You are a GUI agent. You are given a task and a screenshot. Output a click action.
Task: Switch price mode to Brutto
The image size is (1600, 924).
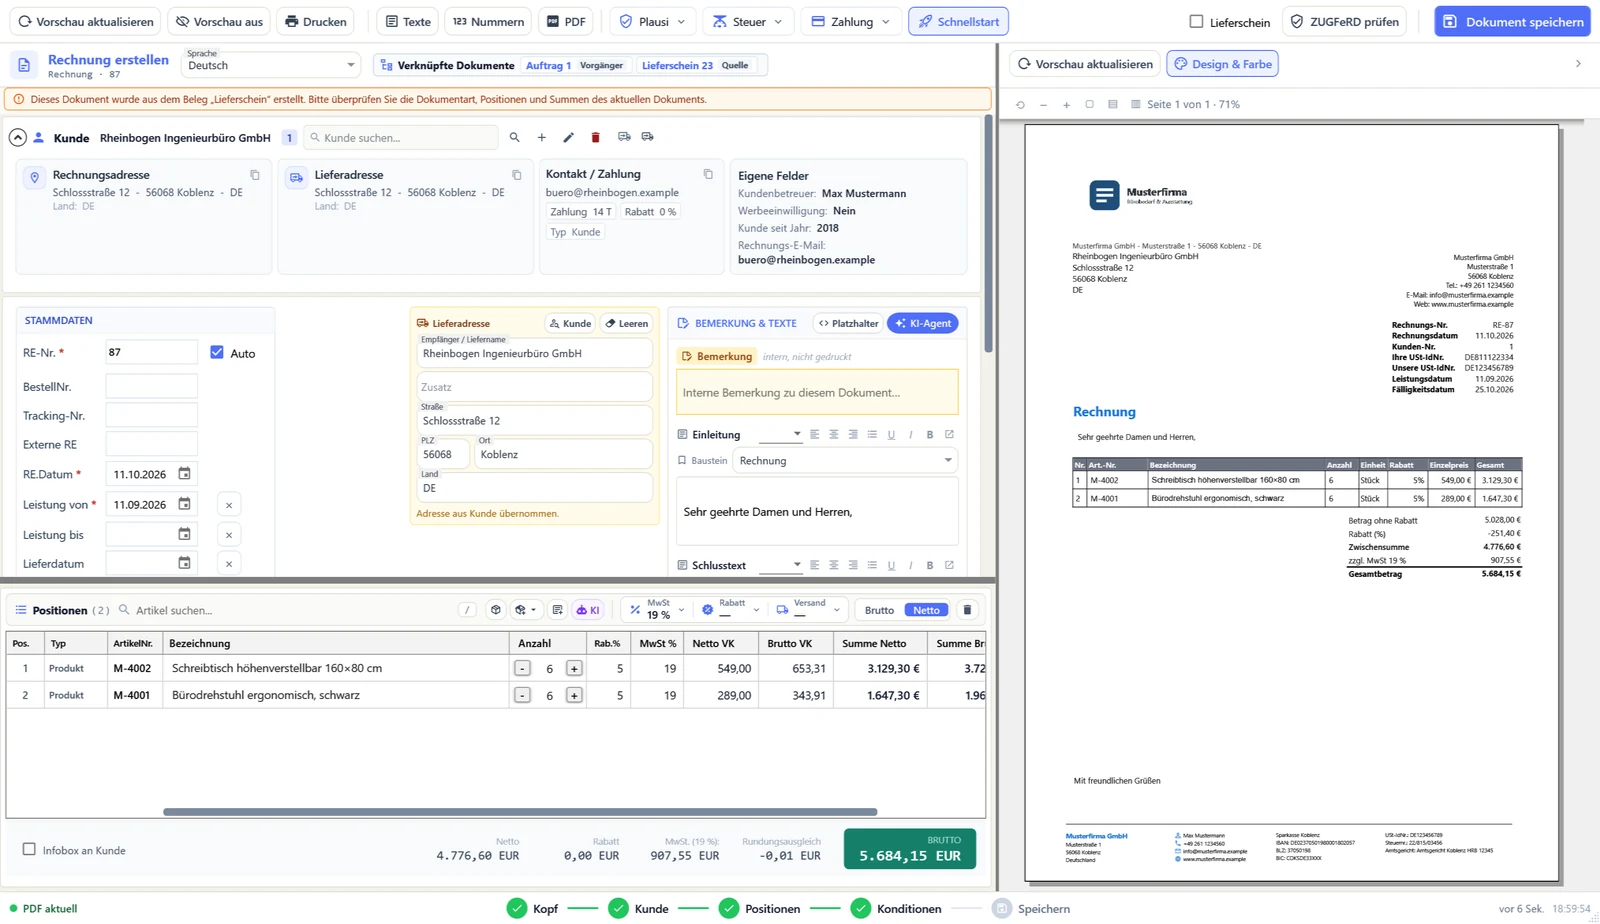pyautogui.click(x=879, y=610)
